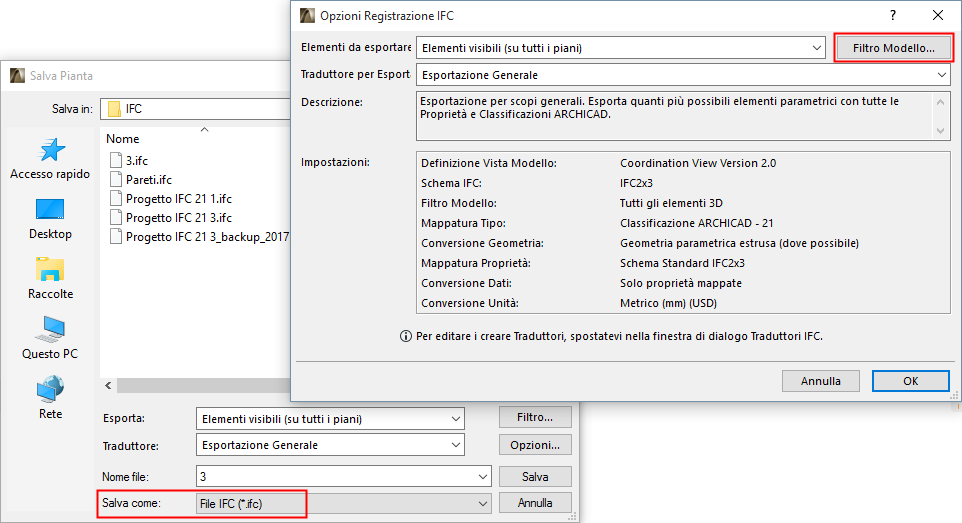Close the Opzioni Registrazione IFC dialog
Screen dimensions: 962x523
coord(937,15)
